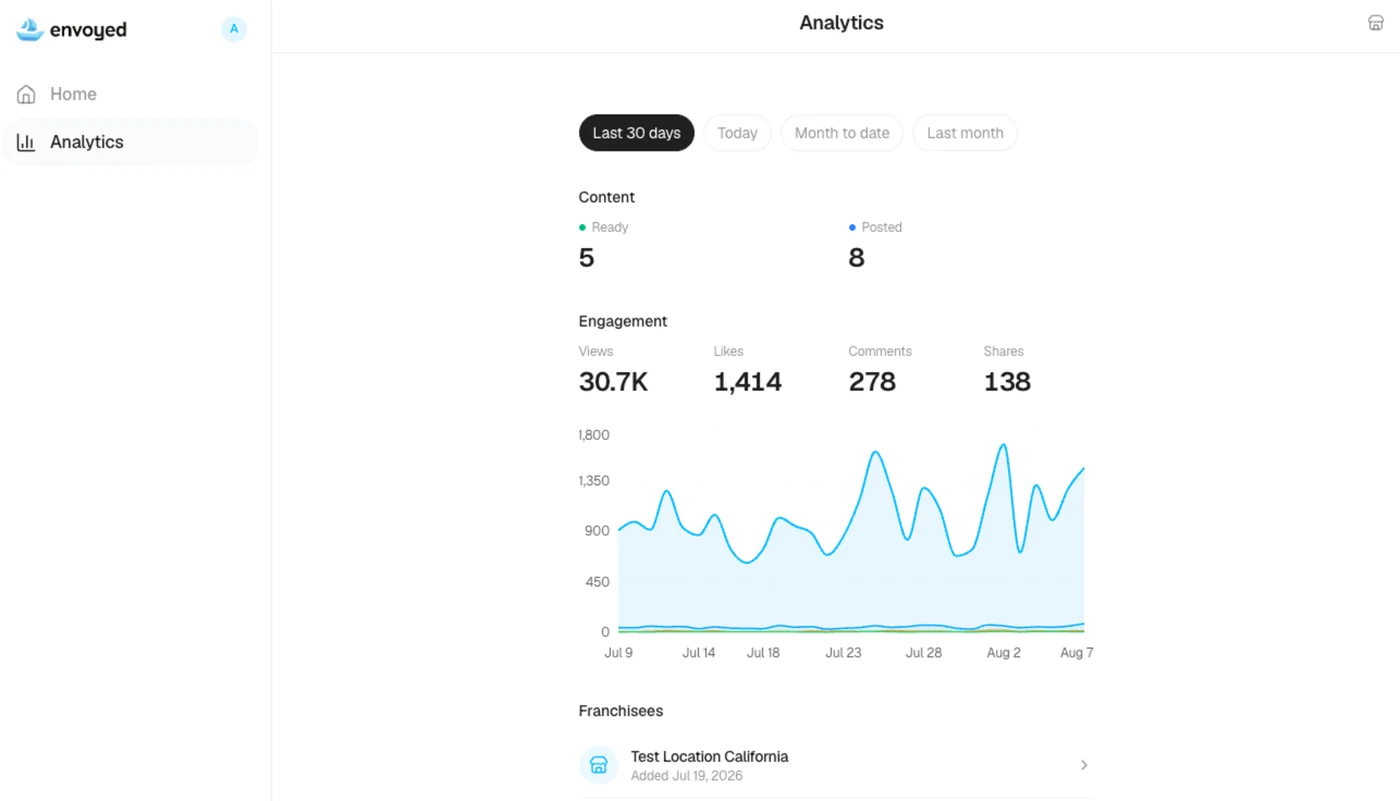Click the Engagement section heading
Viewport: 1400px width, 801px height.
point(623,321)
